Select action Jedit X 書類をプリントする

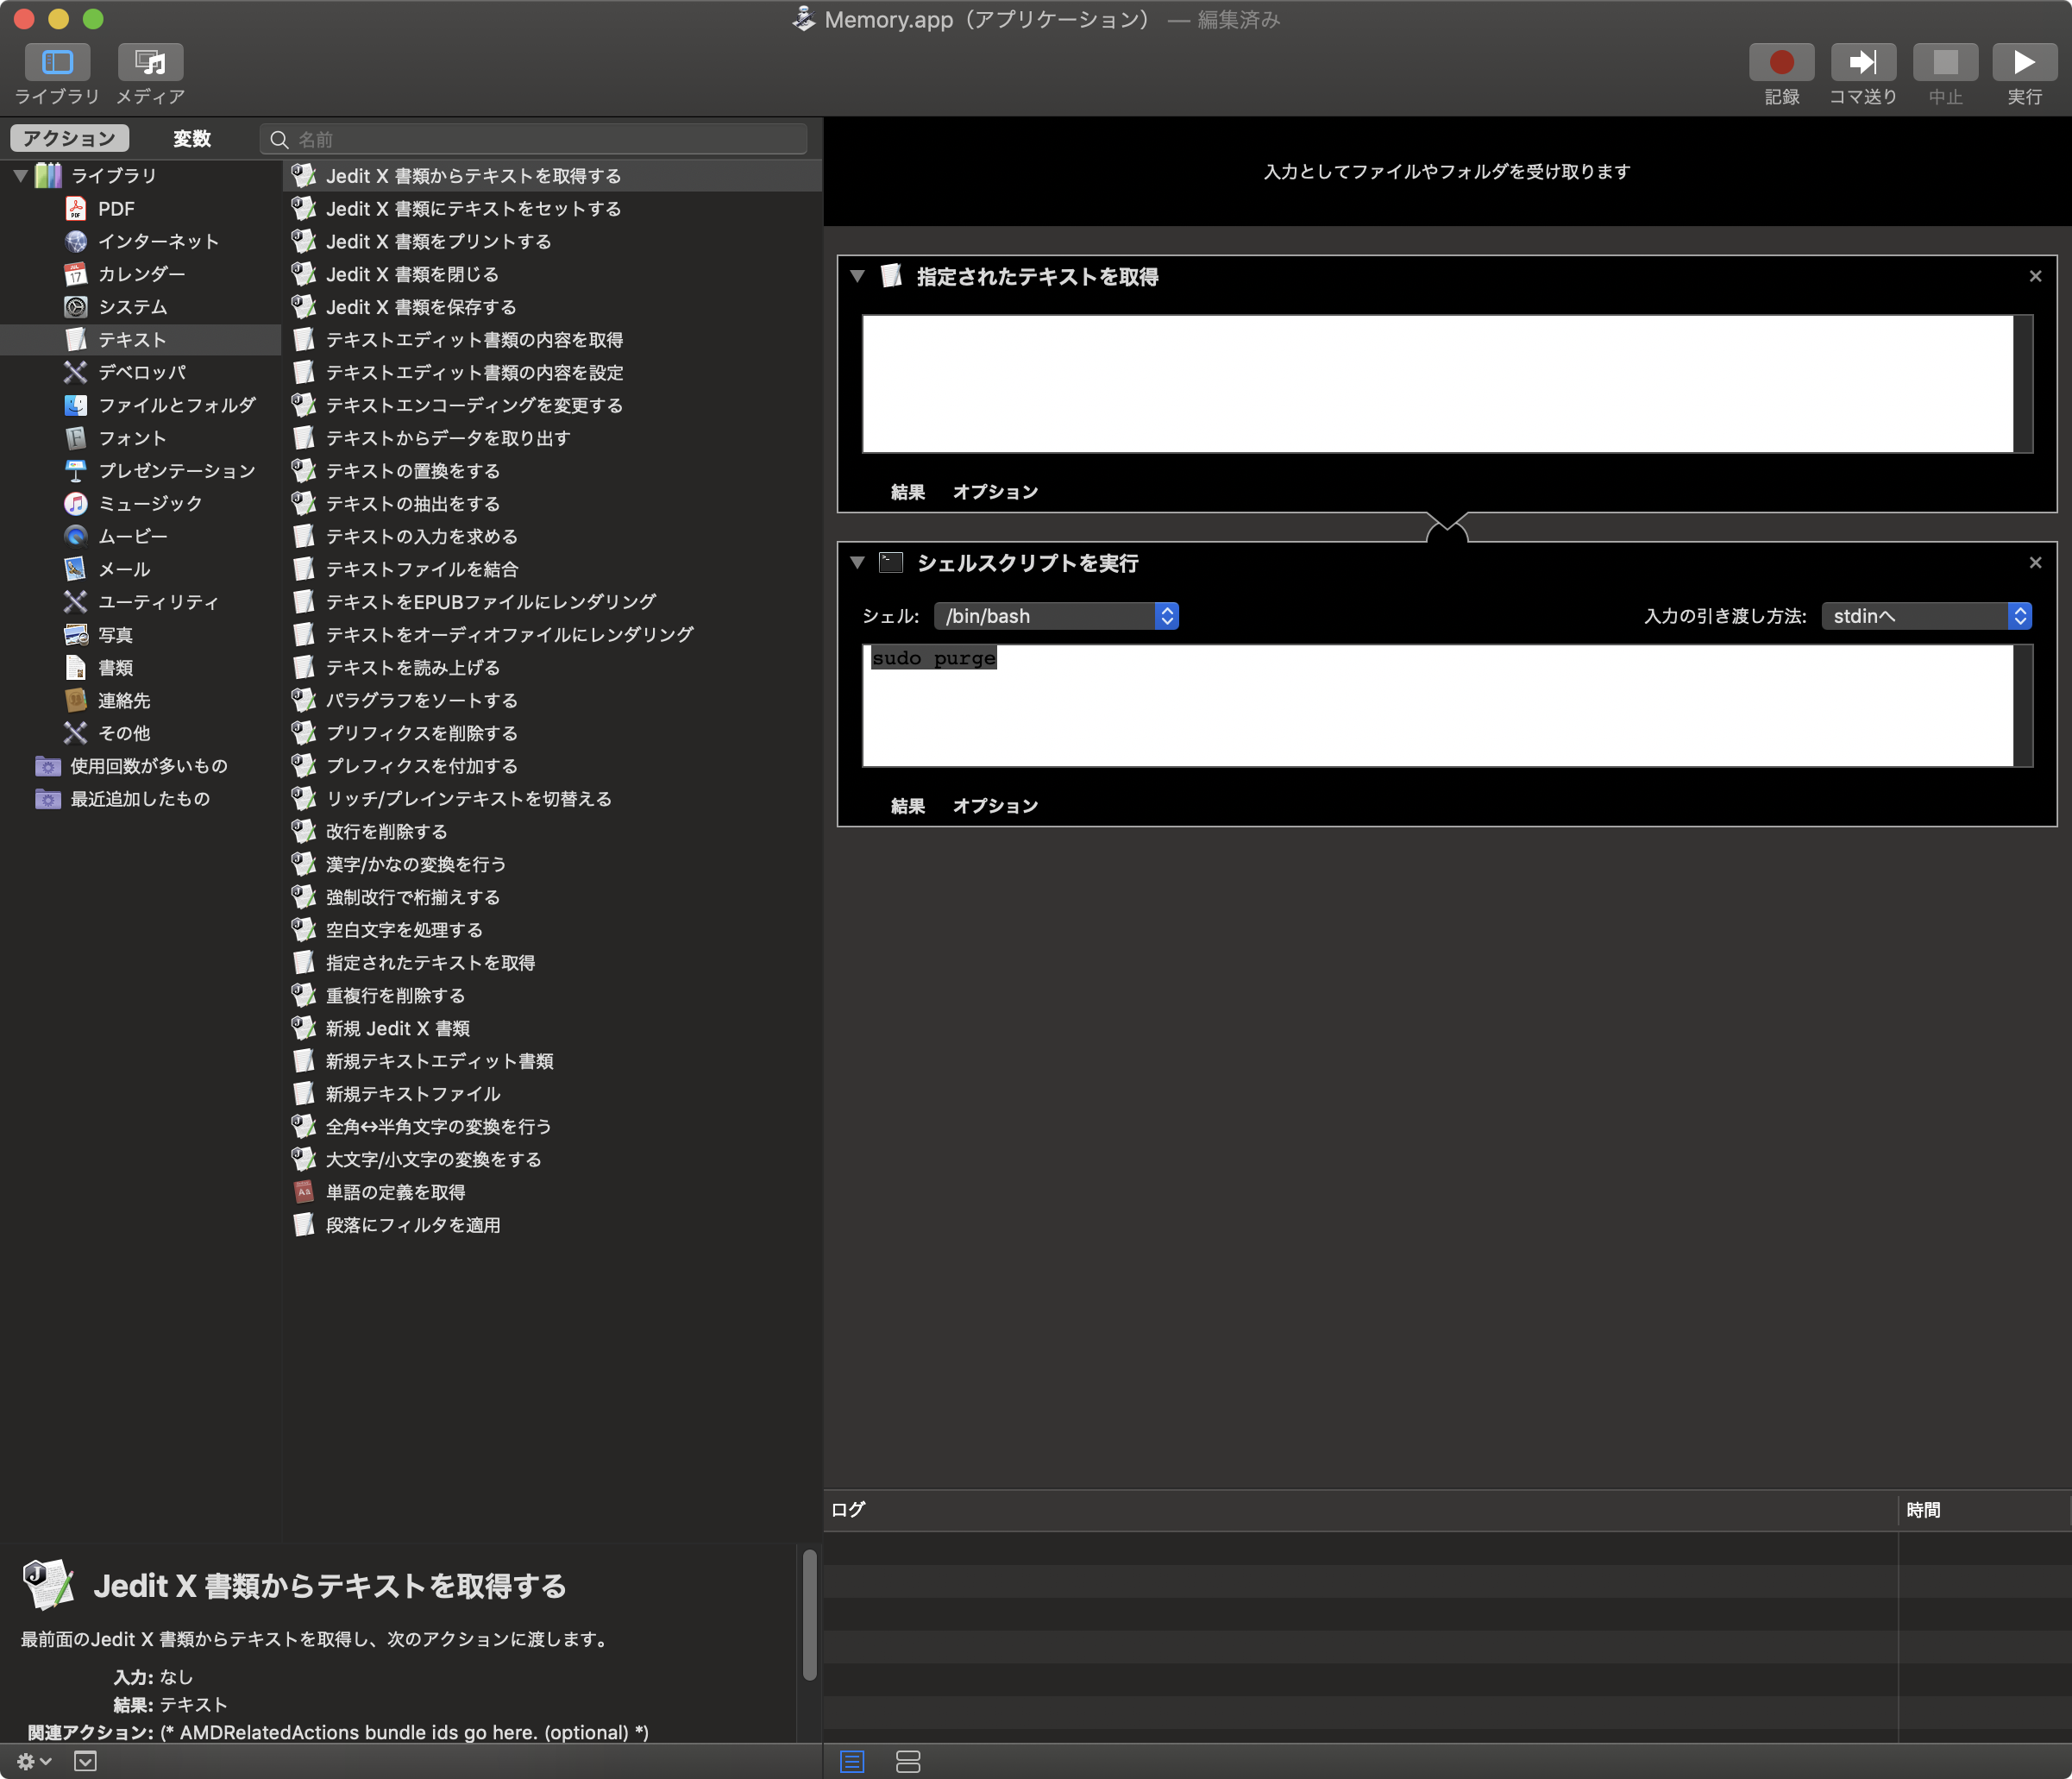[x=552, y=241]
